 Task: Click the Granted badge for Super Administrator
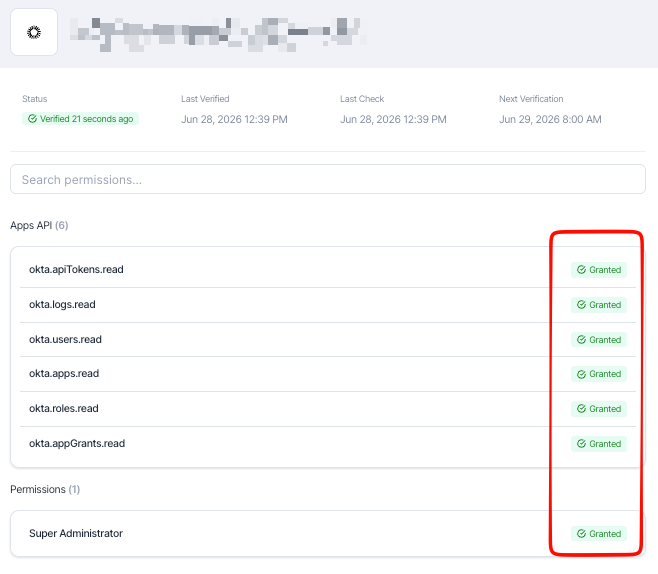599,533
